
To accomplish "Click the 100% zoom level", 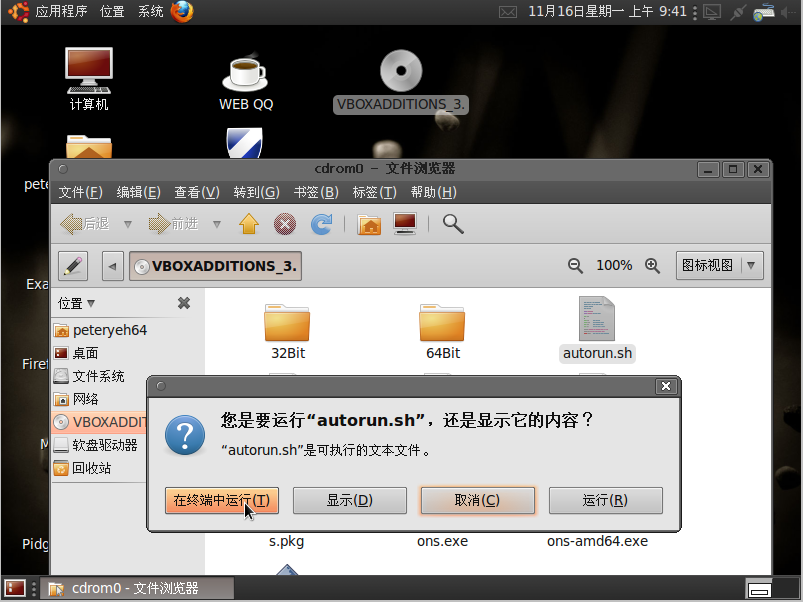I will pyautogui.click(x=614, y=266).
